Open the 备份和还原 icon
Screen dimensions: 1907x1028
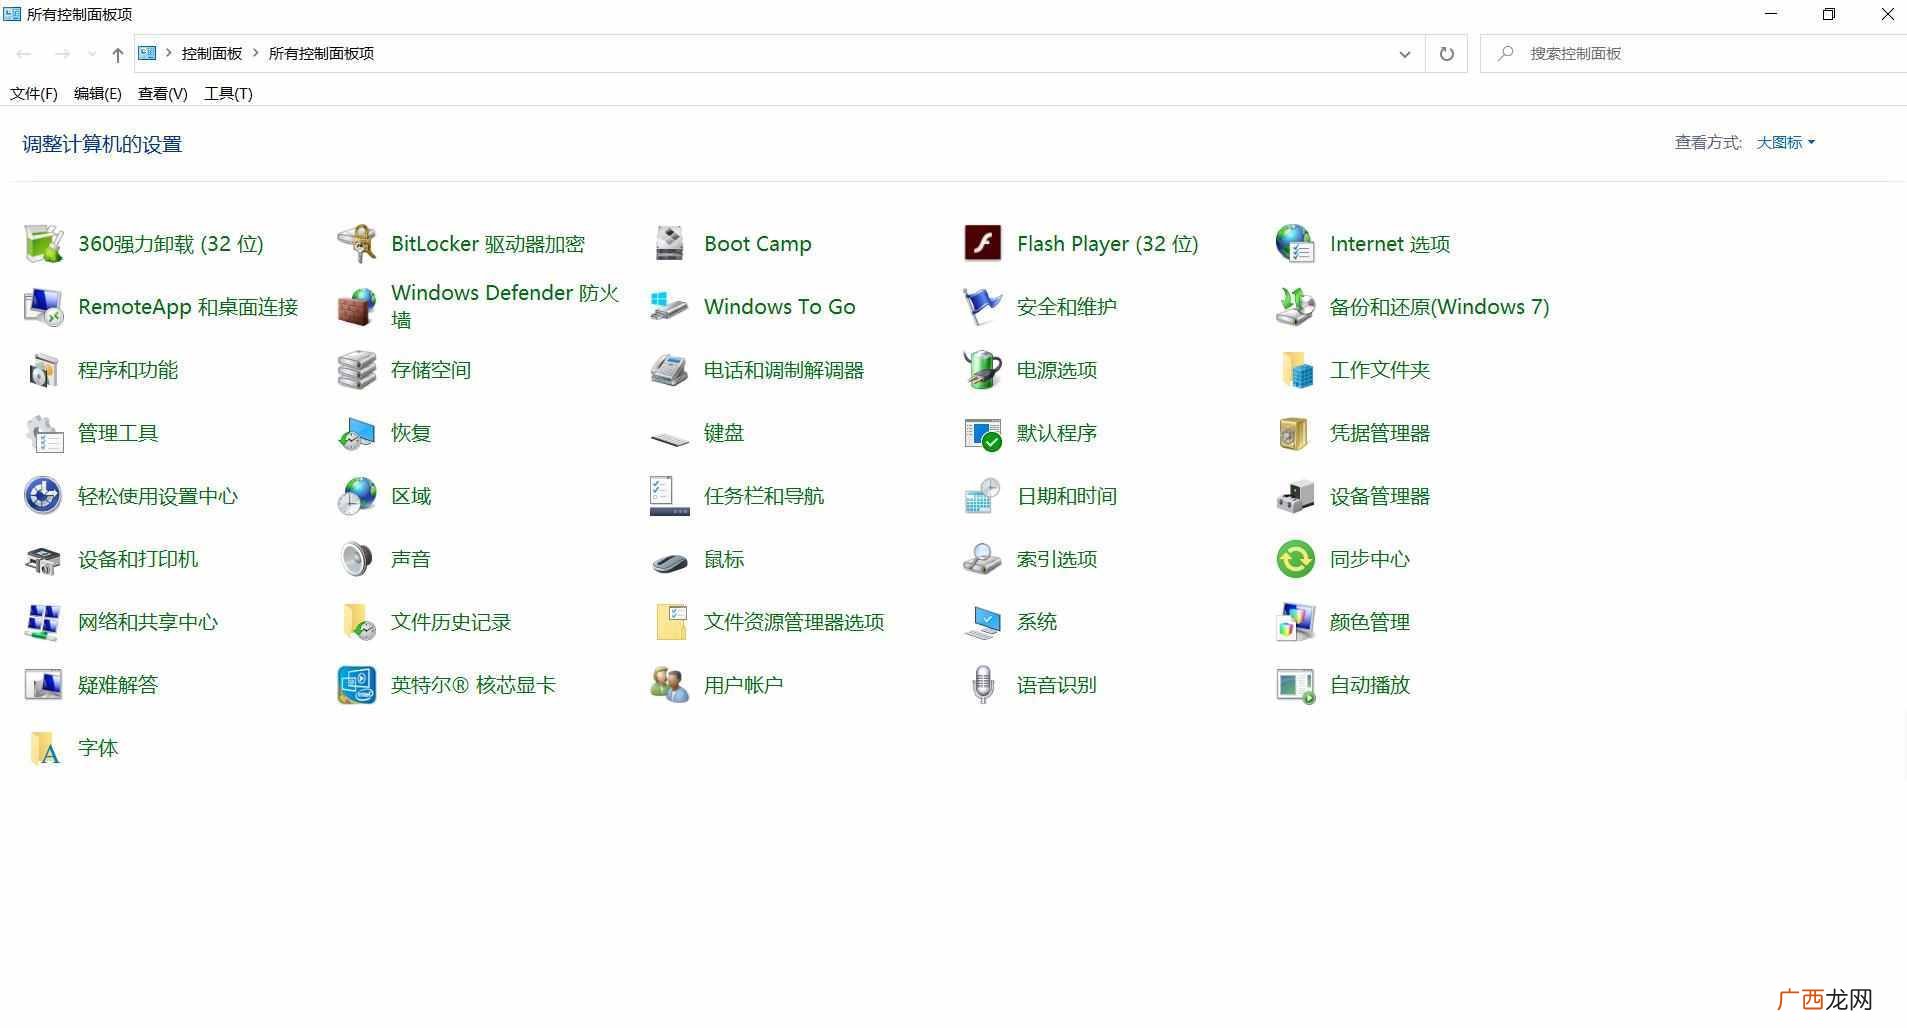point(1295,307)
